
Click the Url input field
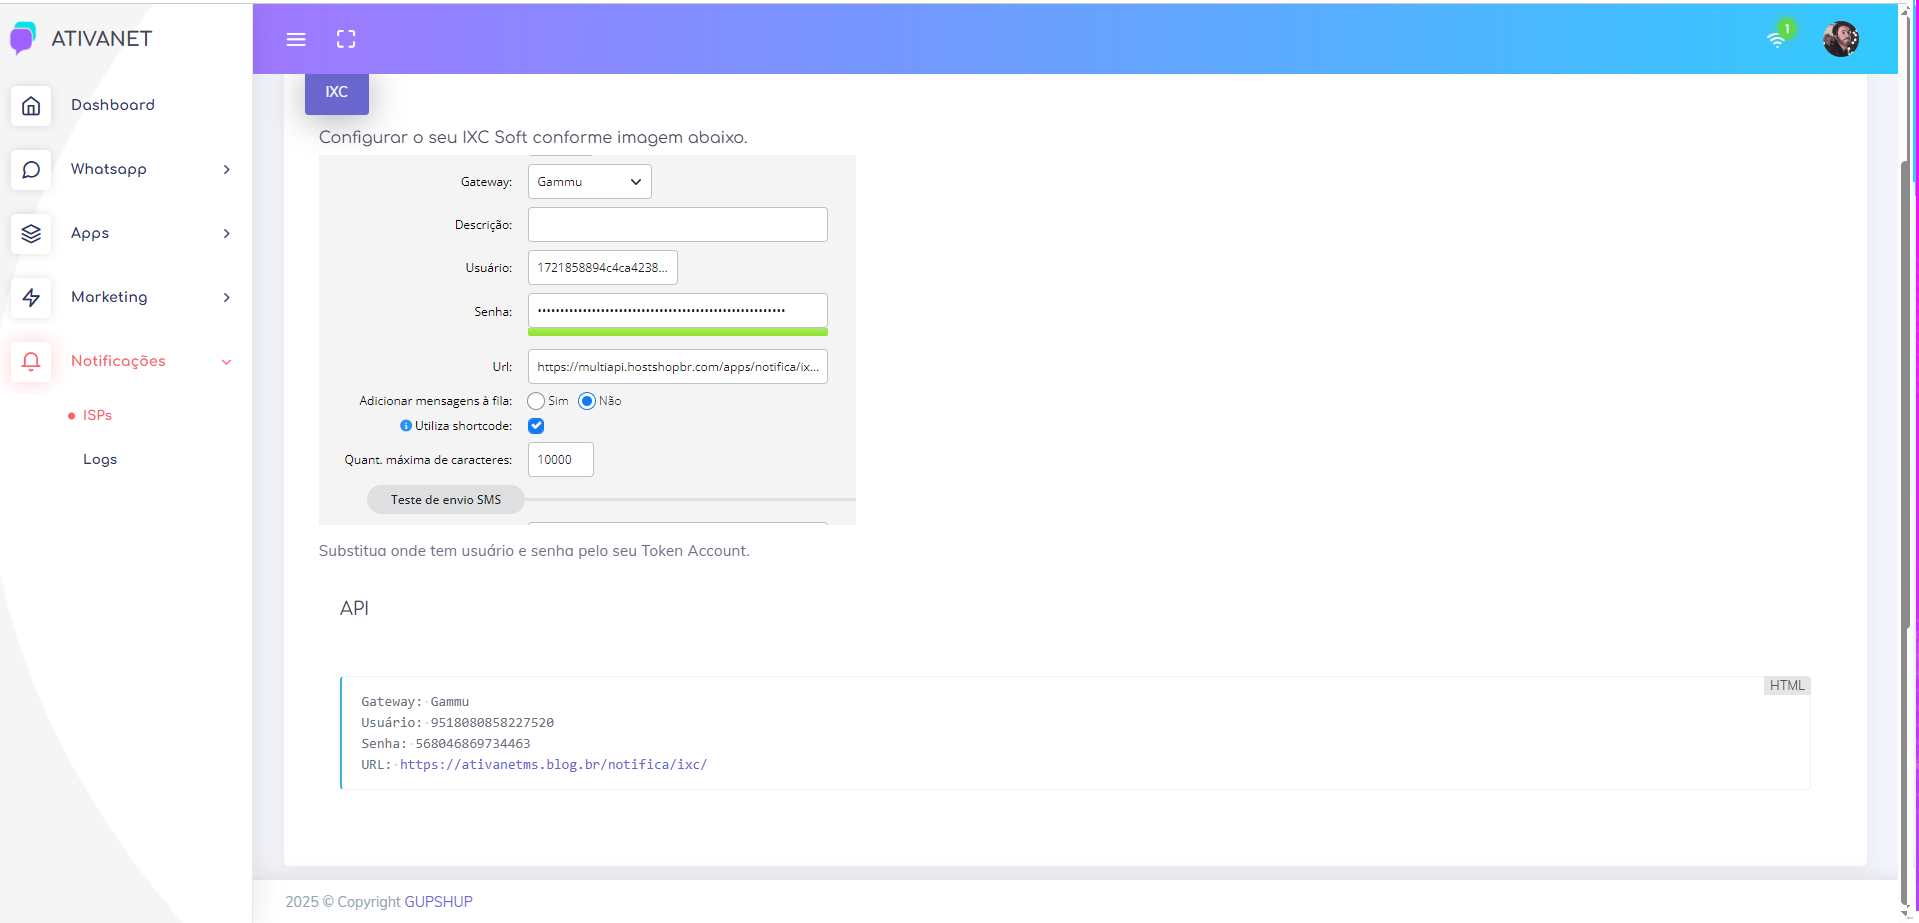point(678,367)
